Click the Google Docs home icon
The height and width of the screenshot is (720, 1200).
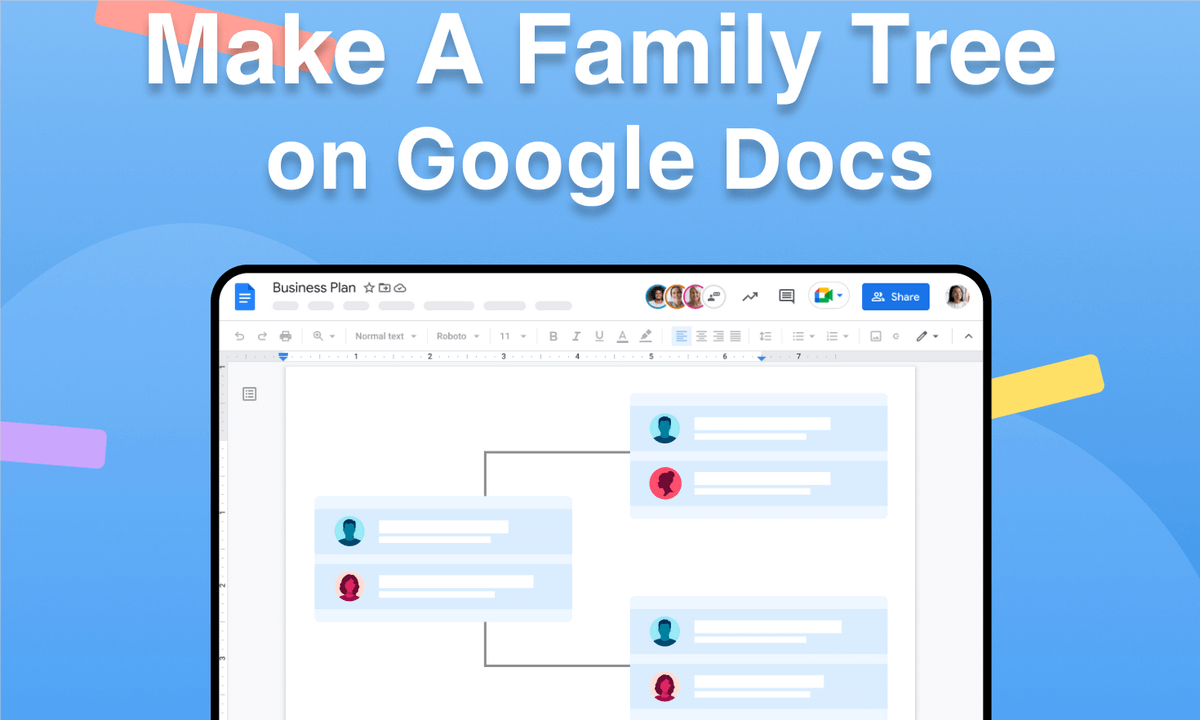tap(245, 296)
